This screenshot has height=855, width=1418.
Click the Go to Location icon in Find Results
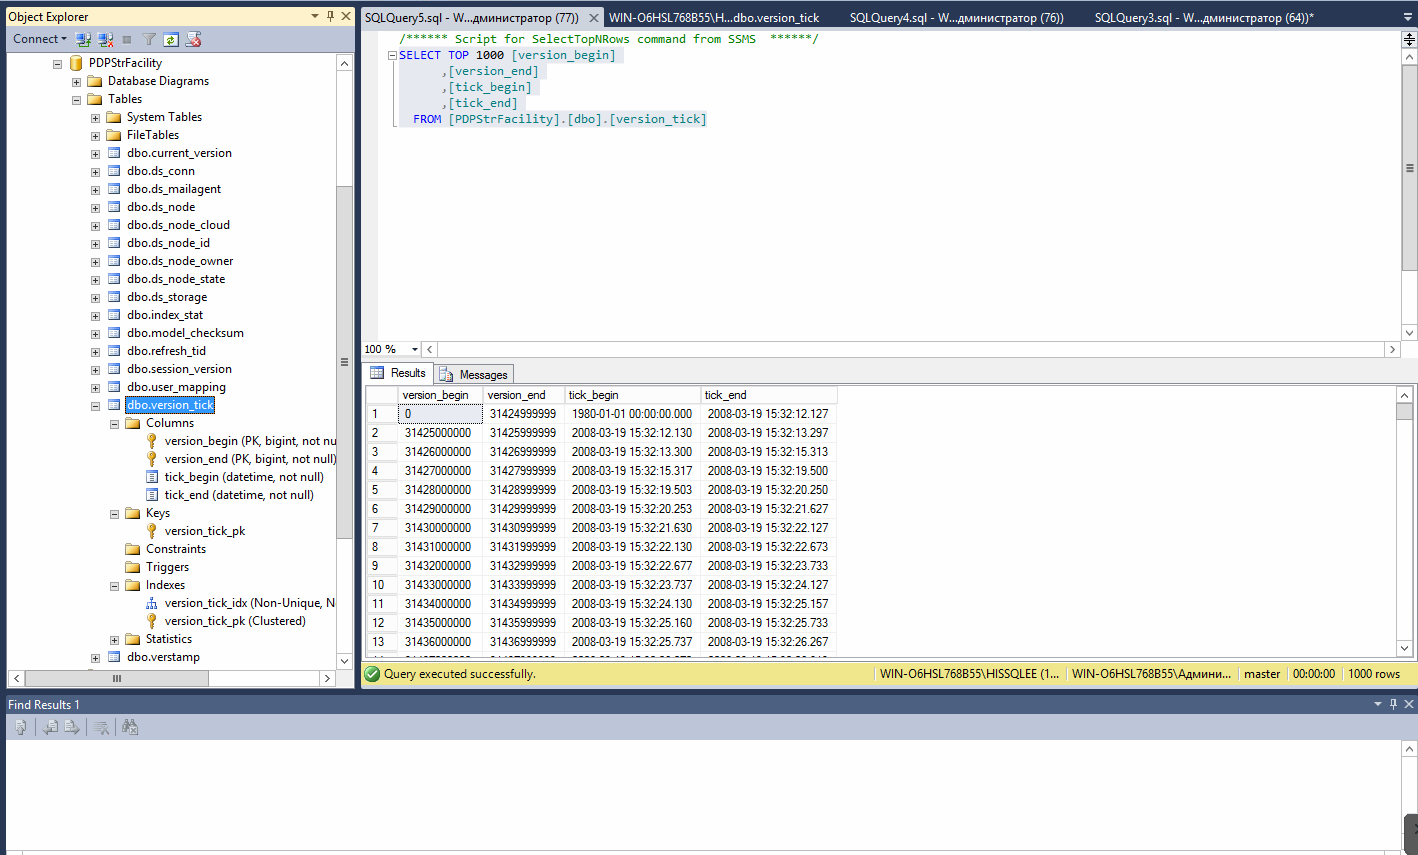click(x=20, y=727)
